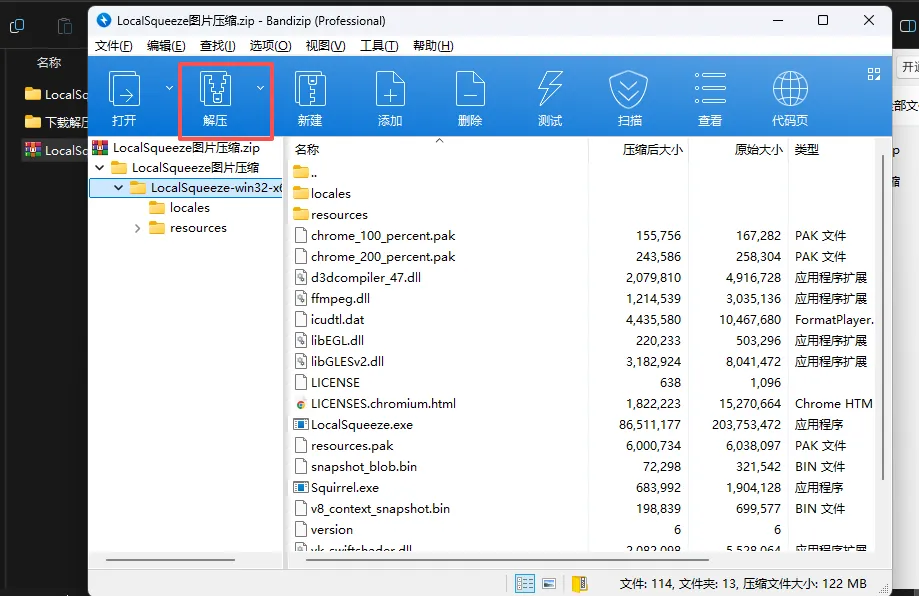This screenshot has width=919, height=596.
Task: Open the 帮助(H) menu
Action: pos(433,46)
